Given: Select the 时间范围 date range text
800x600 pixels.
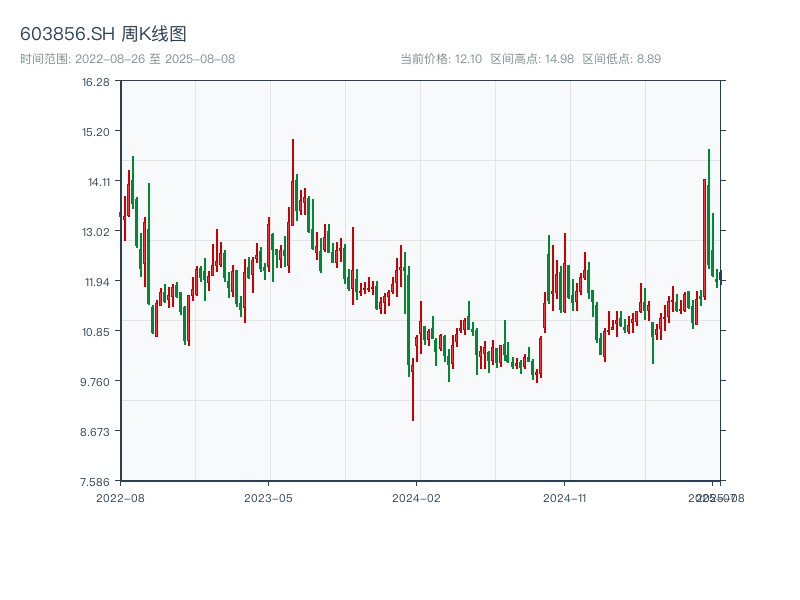Looking at the screenshot, I should click(128, 59).
